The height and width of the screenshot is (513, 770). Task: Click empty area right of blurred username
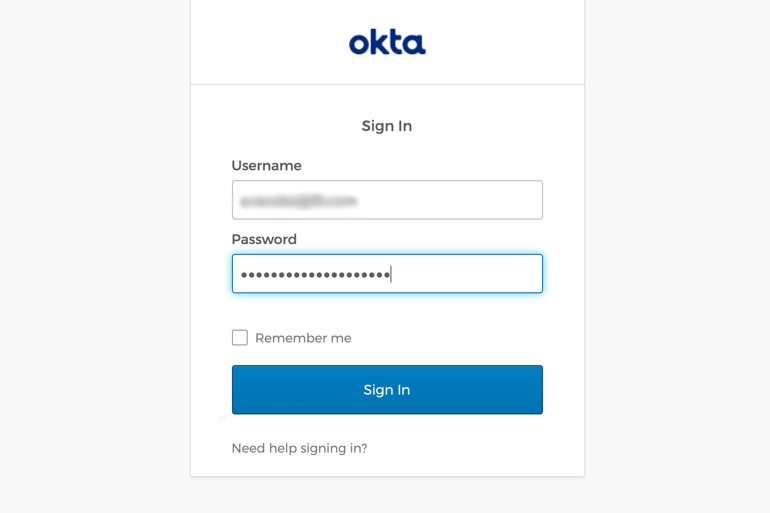click(x=450, y=200)
